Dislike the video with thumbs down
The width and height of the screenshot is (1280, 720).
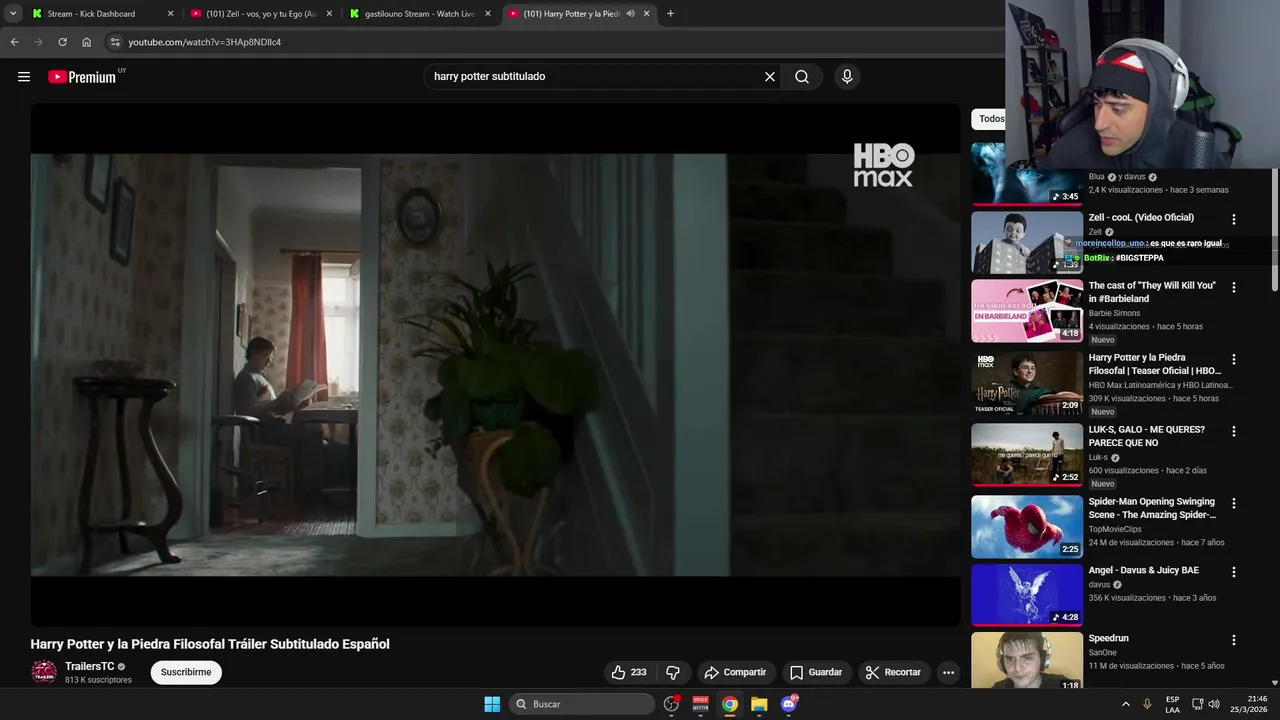(x=673, y=672)
